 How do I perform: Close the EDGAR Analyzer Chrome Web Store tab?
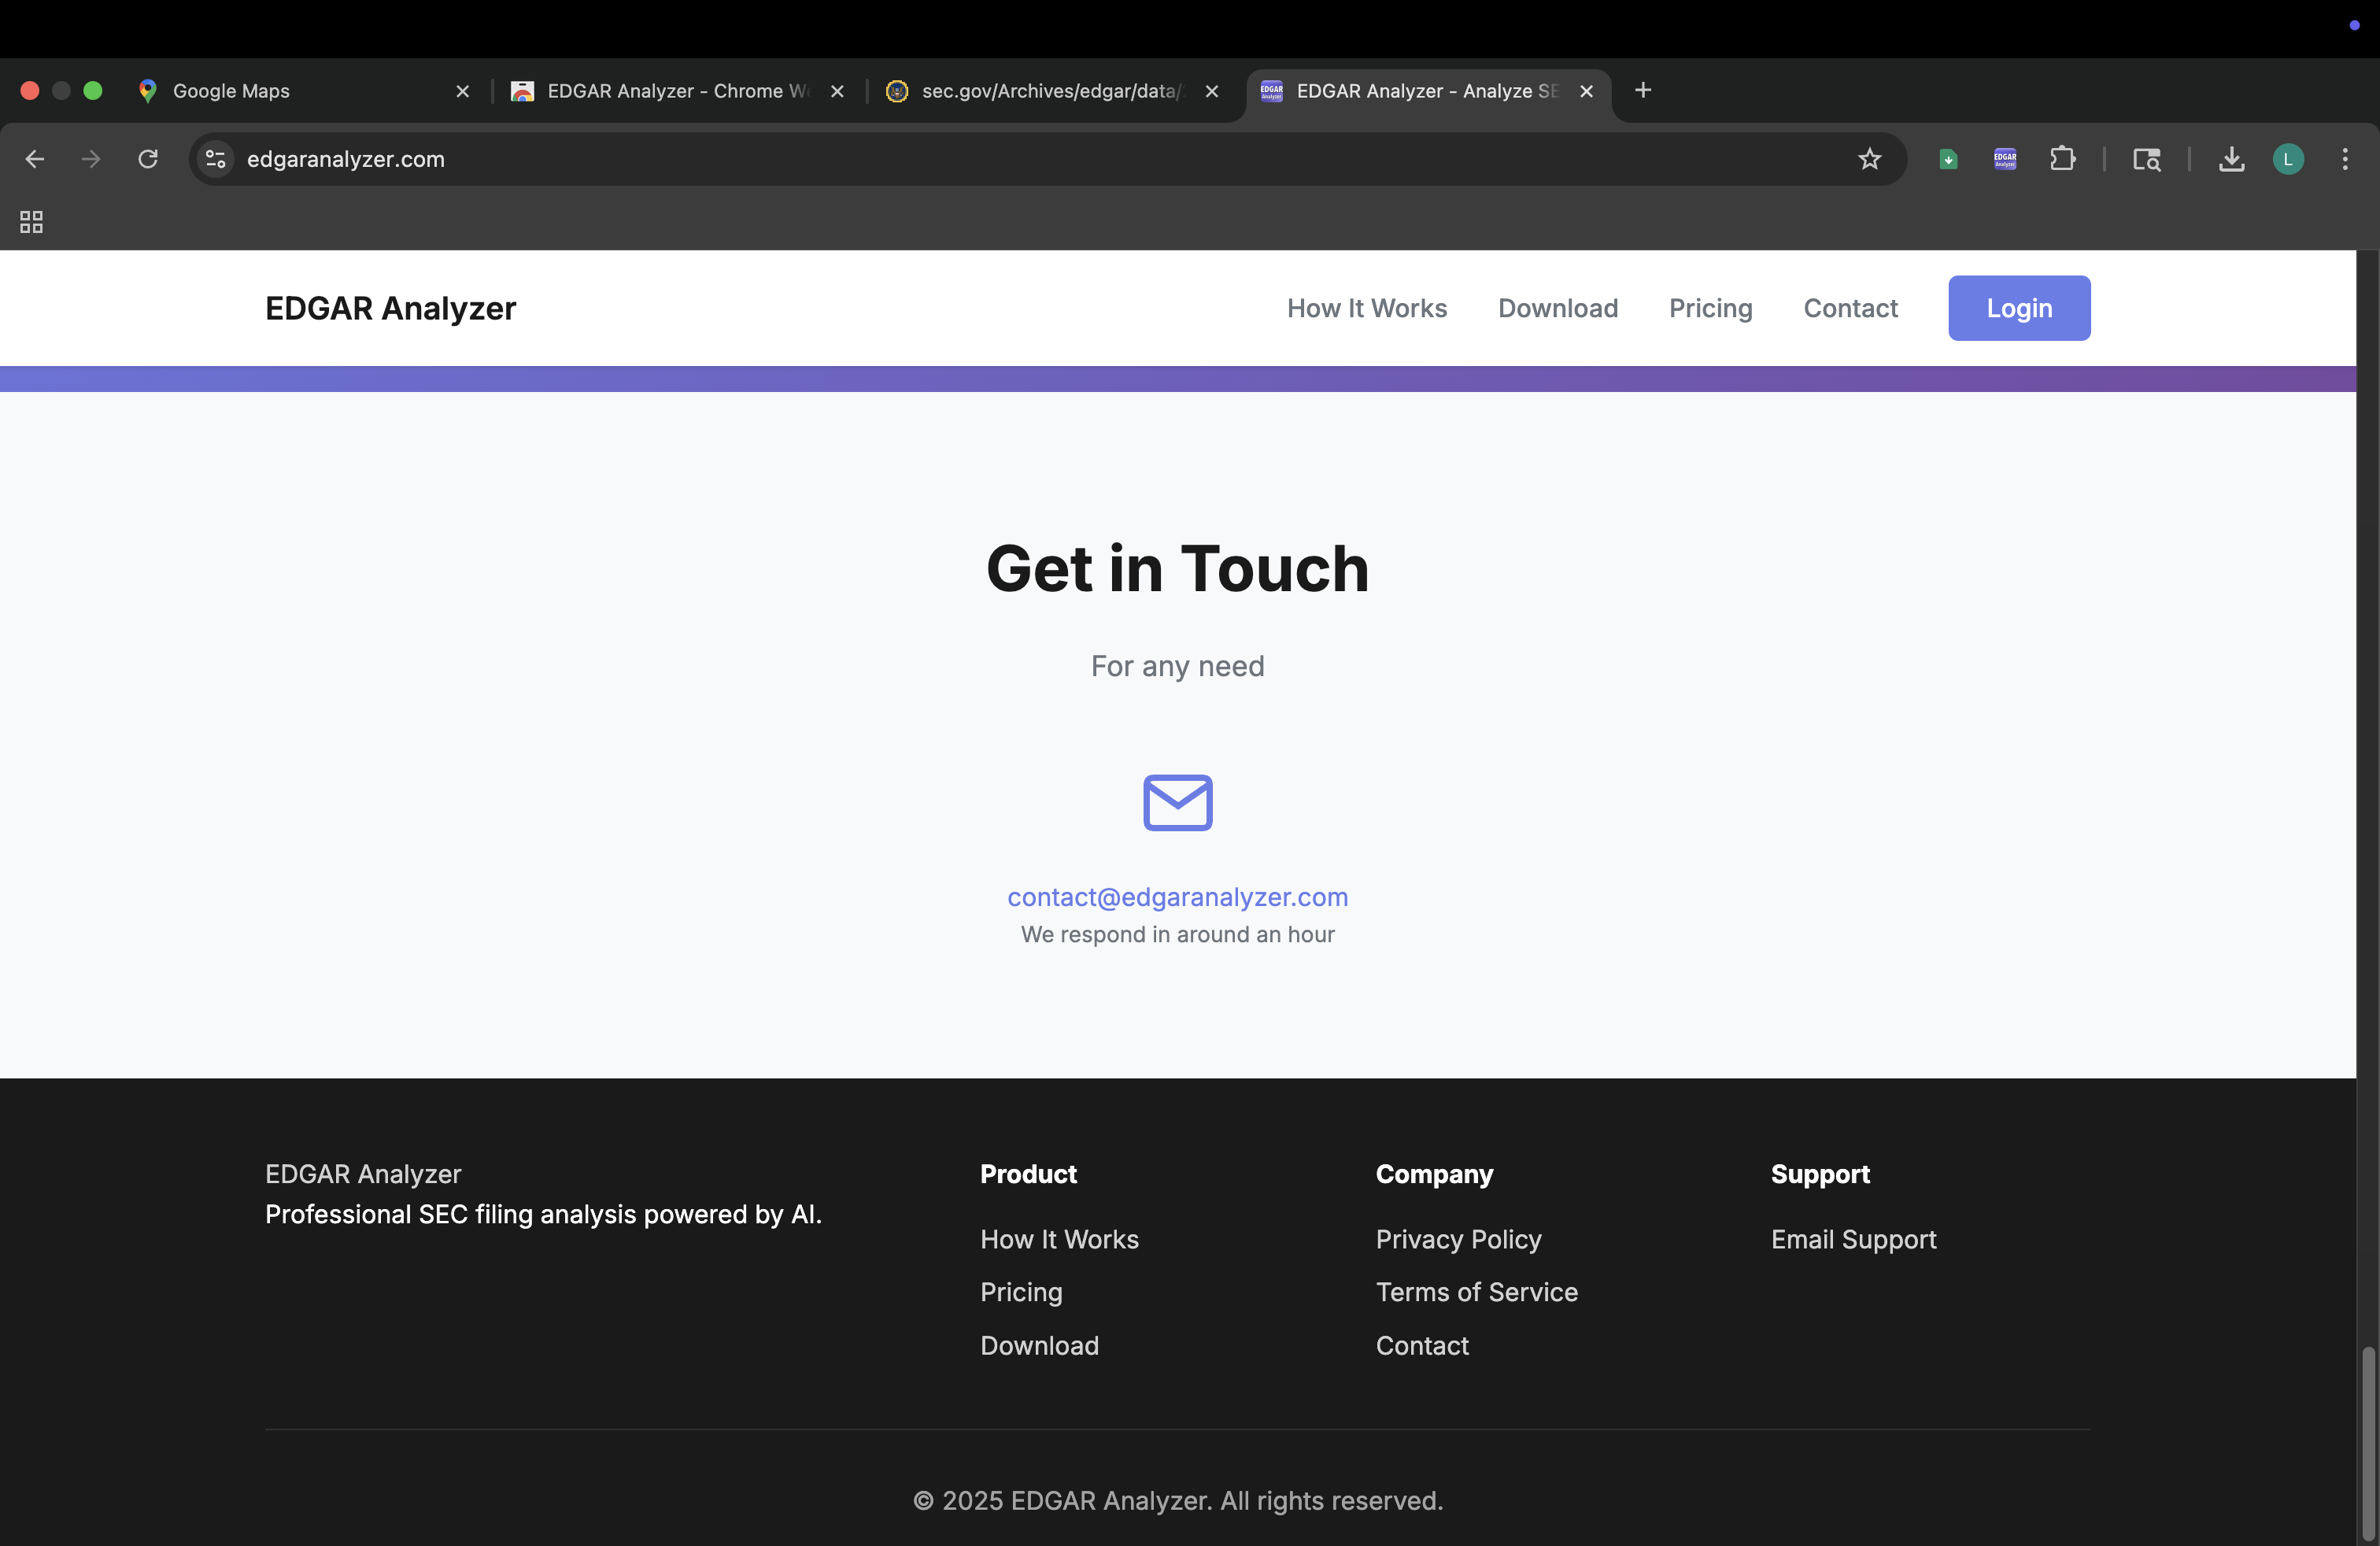pos(837,91)
